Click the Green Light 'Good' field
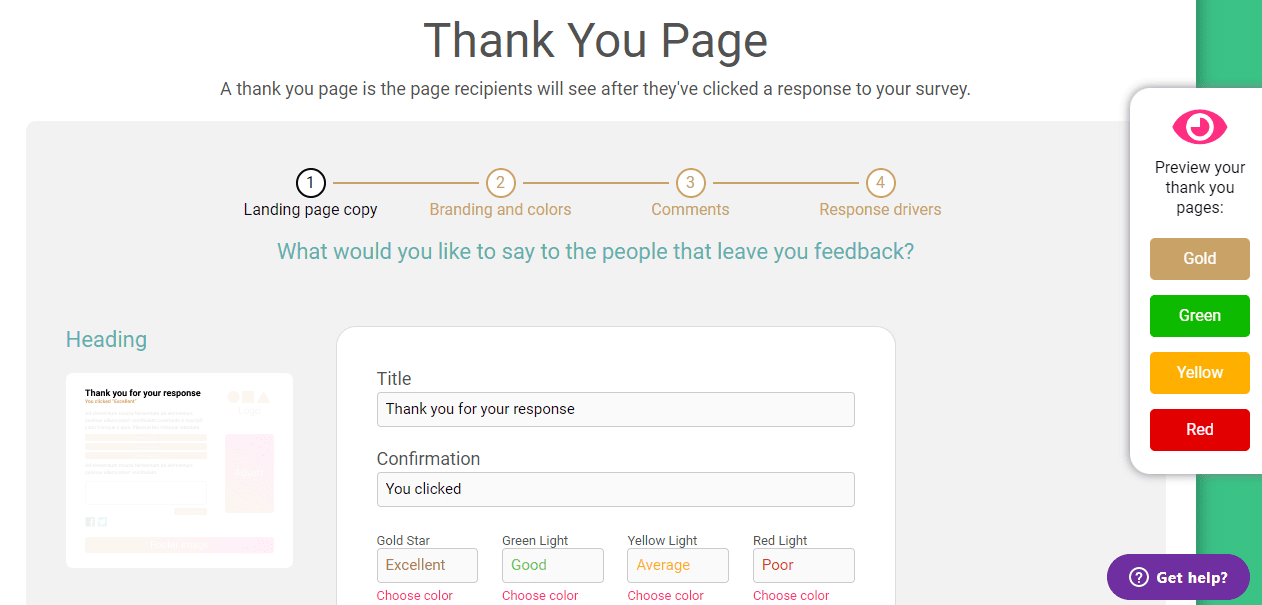This screenshot has height=605, width=1262. coord(552,565)
